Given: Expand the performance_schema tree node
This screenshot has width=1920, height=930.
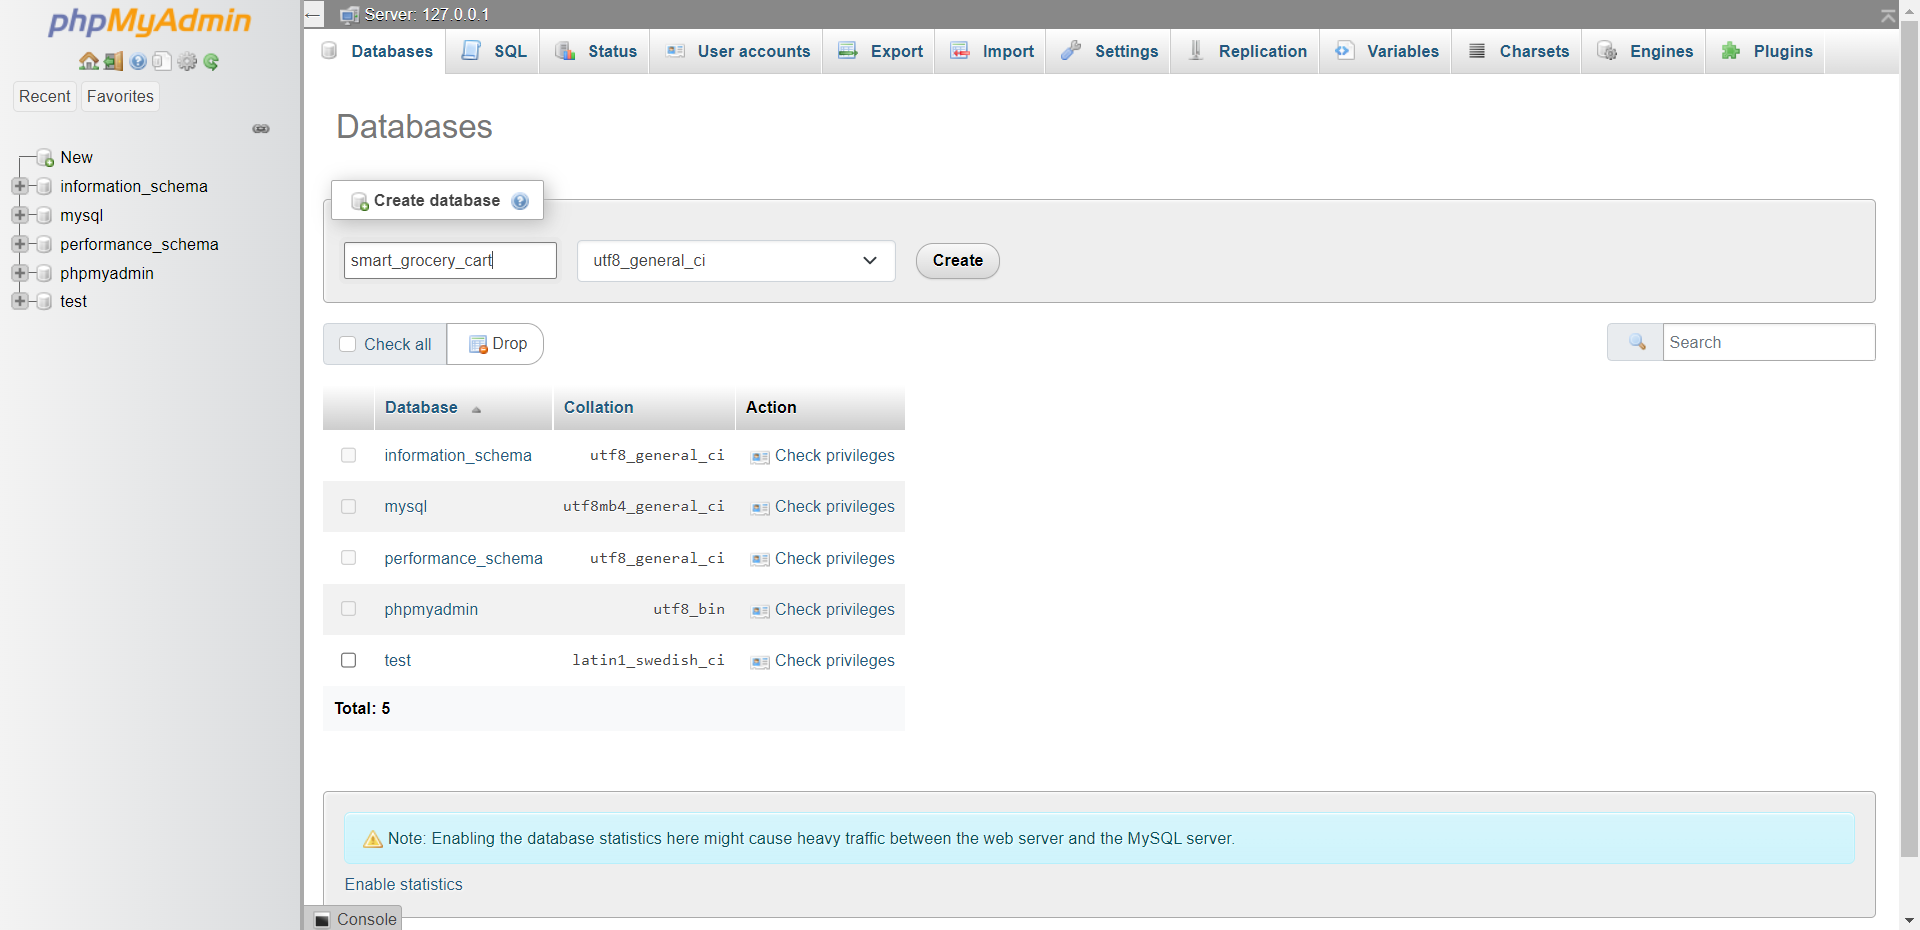Looking at the screenshot, I should (19, 245).
